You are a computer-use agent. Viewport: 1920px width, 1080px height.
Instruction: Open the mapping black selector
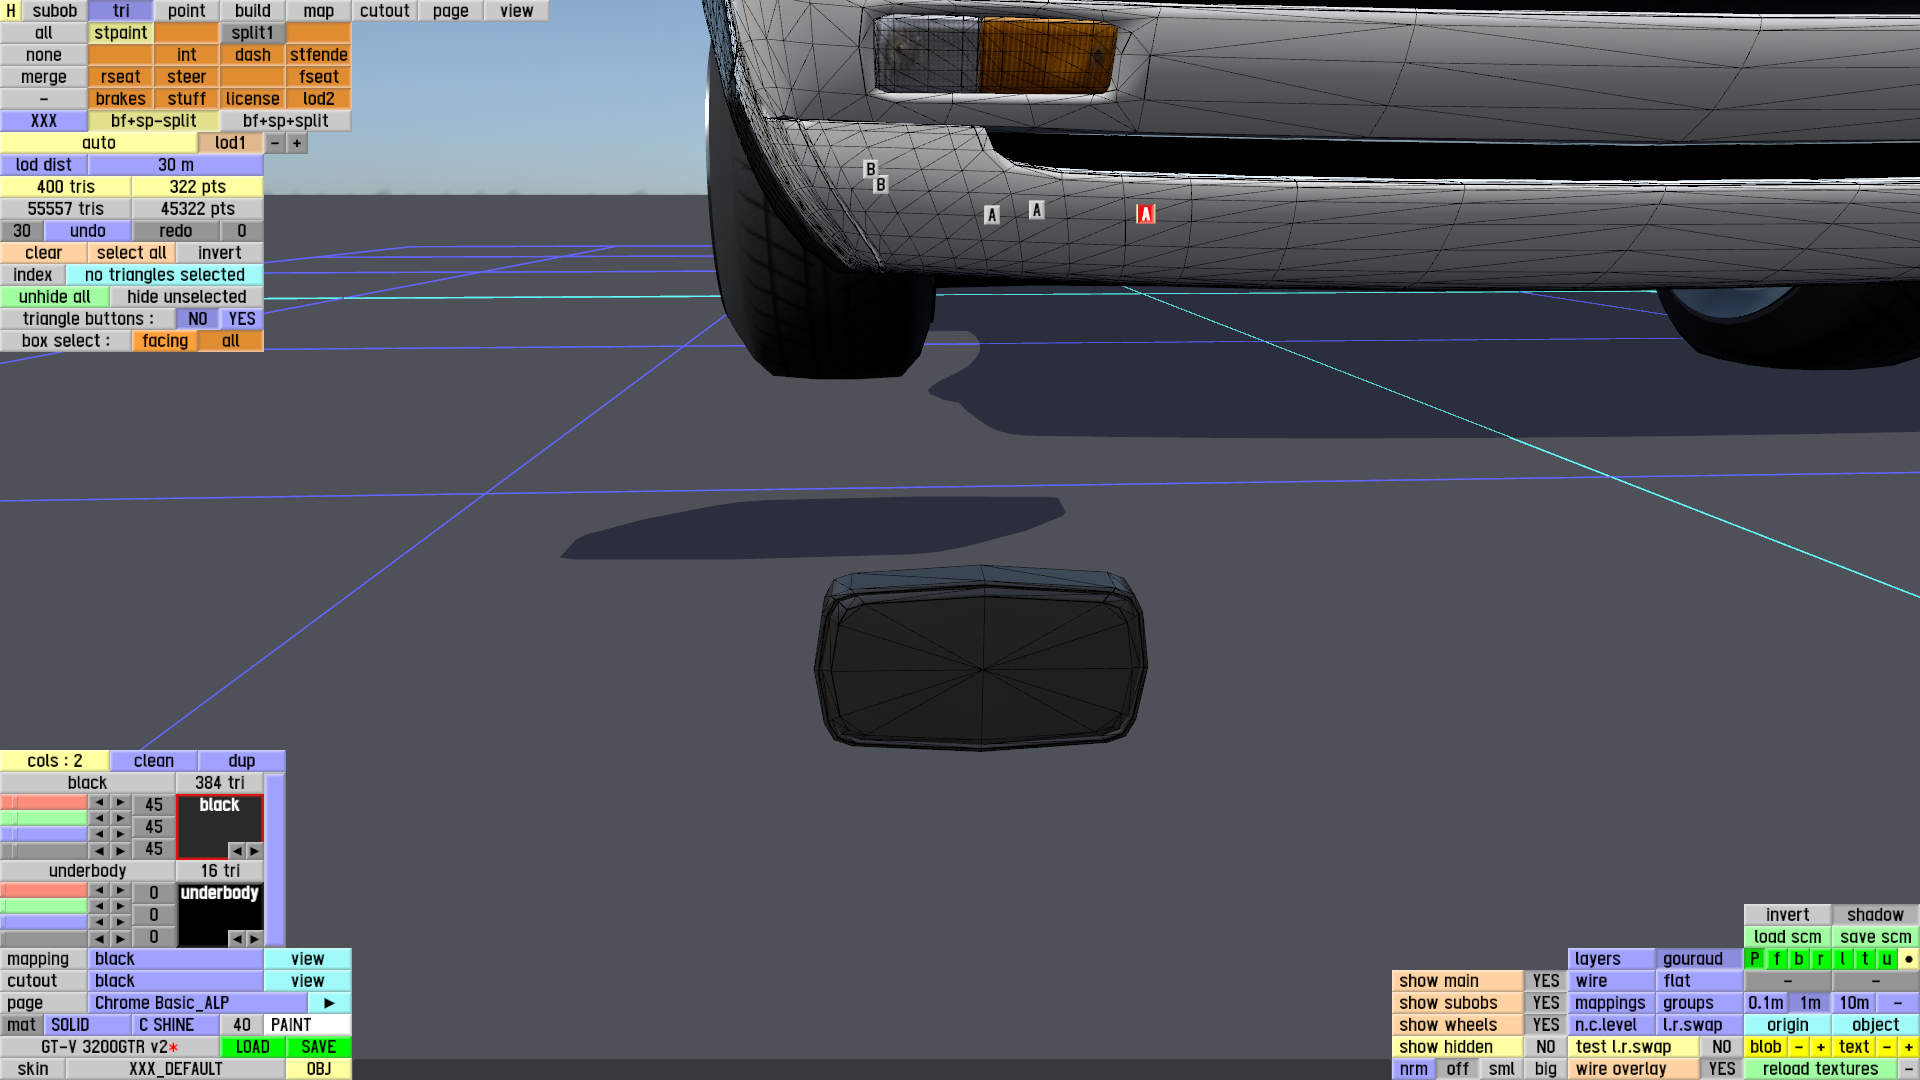tap(176, 959)
